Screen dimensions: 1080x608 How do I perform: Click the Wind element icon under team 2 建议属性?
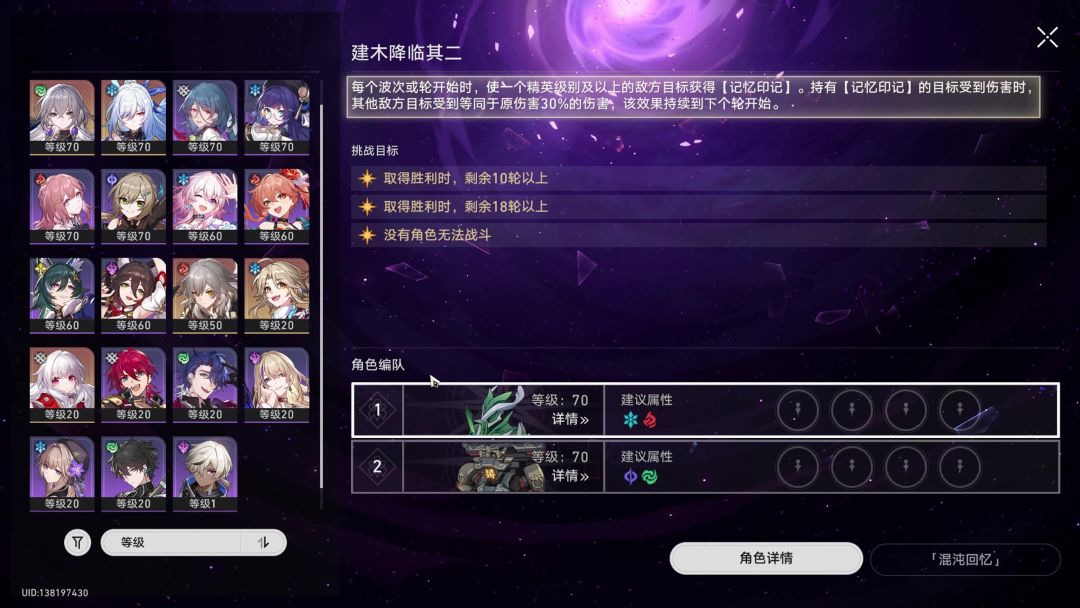[650, 476]
